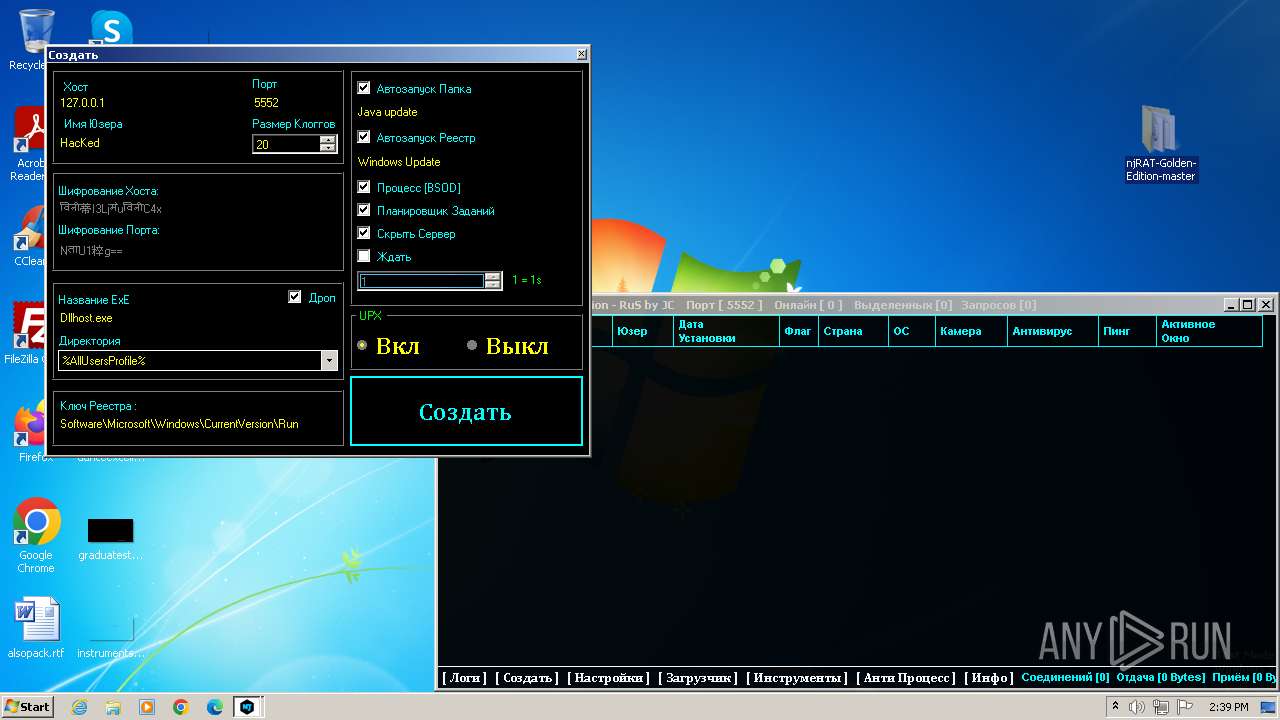The image size is (1280, 720).
Task: Open the [ Инструменты ] menu
Action: pos(797,678)
